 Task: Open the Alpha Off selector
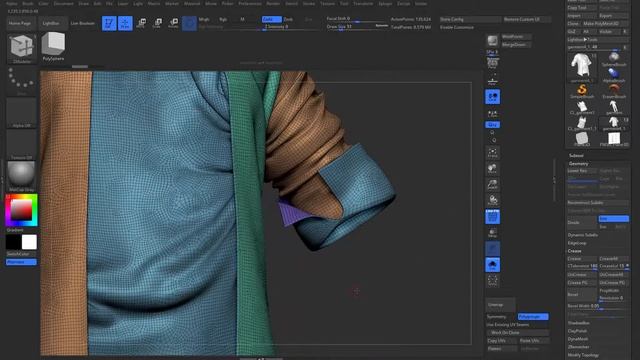coord(21,113)
